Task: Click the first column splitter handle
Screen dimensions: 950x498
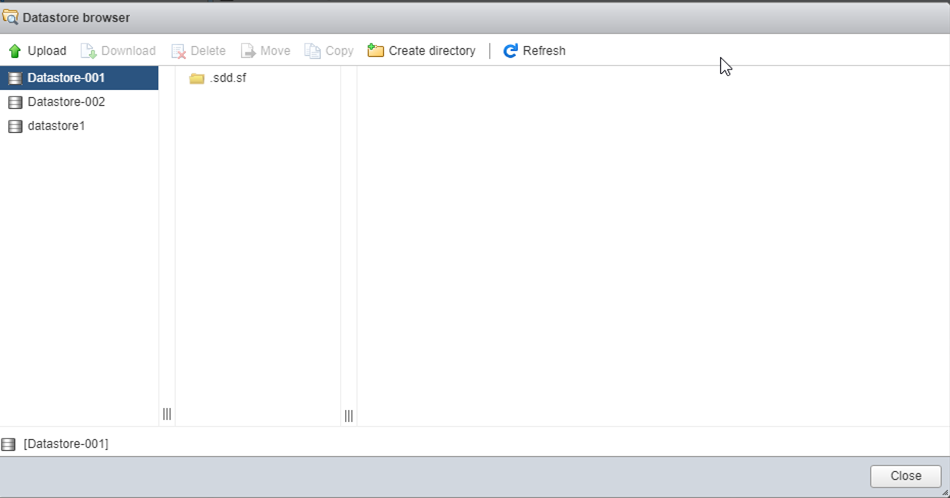Action: tap(167, 414)
